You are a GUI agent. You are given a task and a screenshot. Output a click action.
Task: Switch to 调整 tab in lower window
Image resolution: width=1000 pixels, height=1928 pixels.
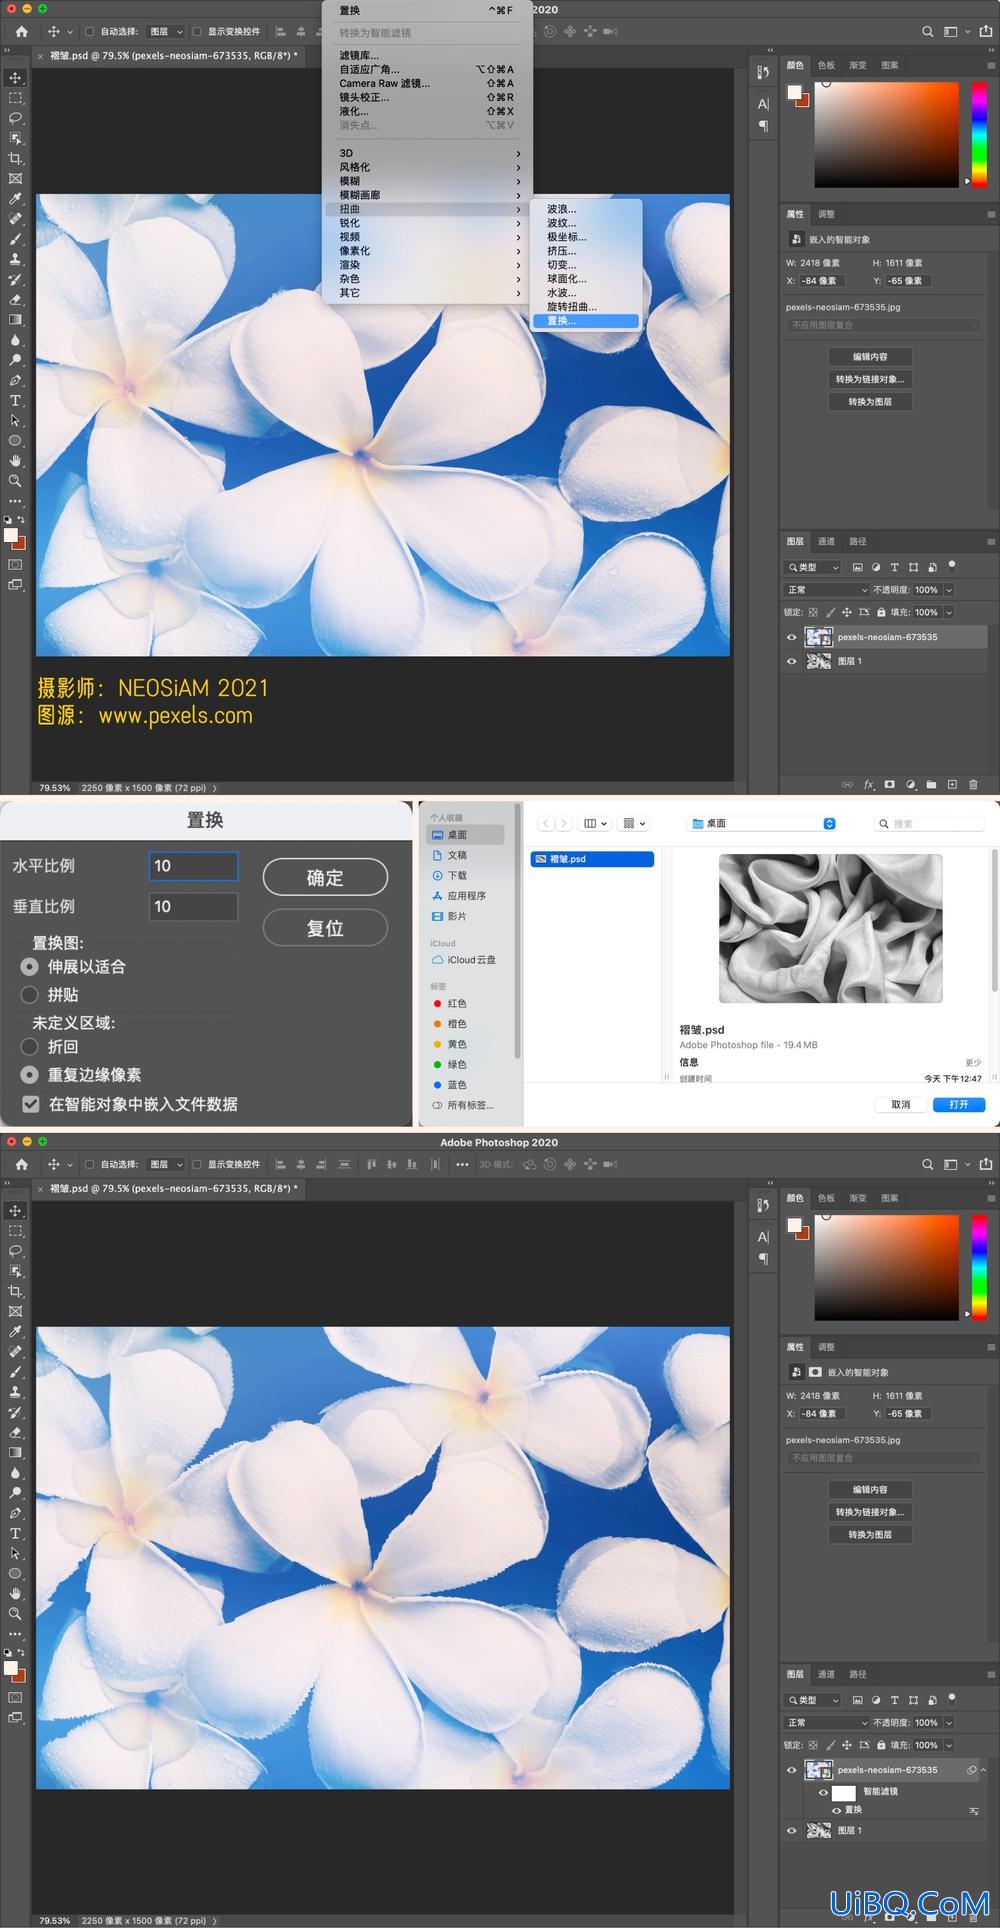tap(826, 1347)
